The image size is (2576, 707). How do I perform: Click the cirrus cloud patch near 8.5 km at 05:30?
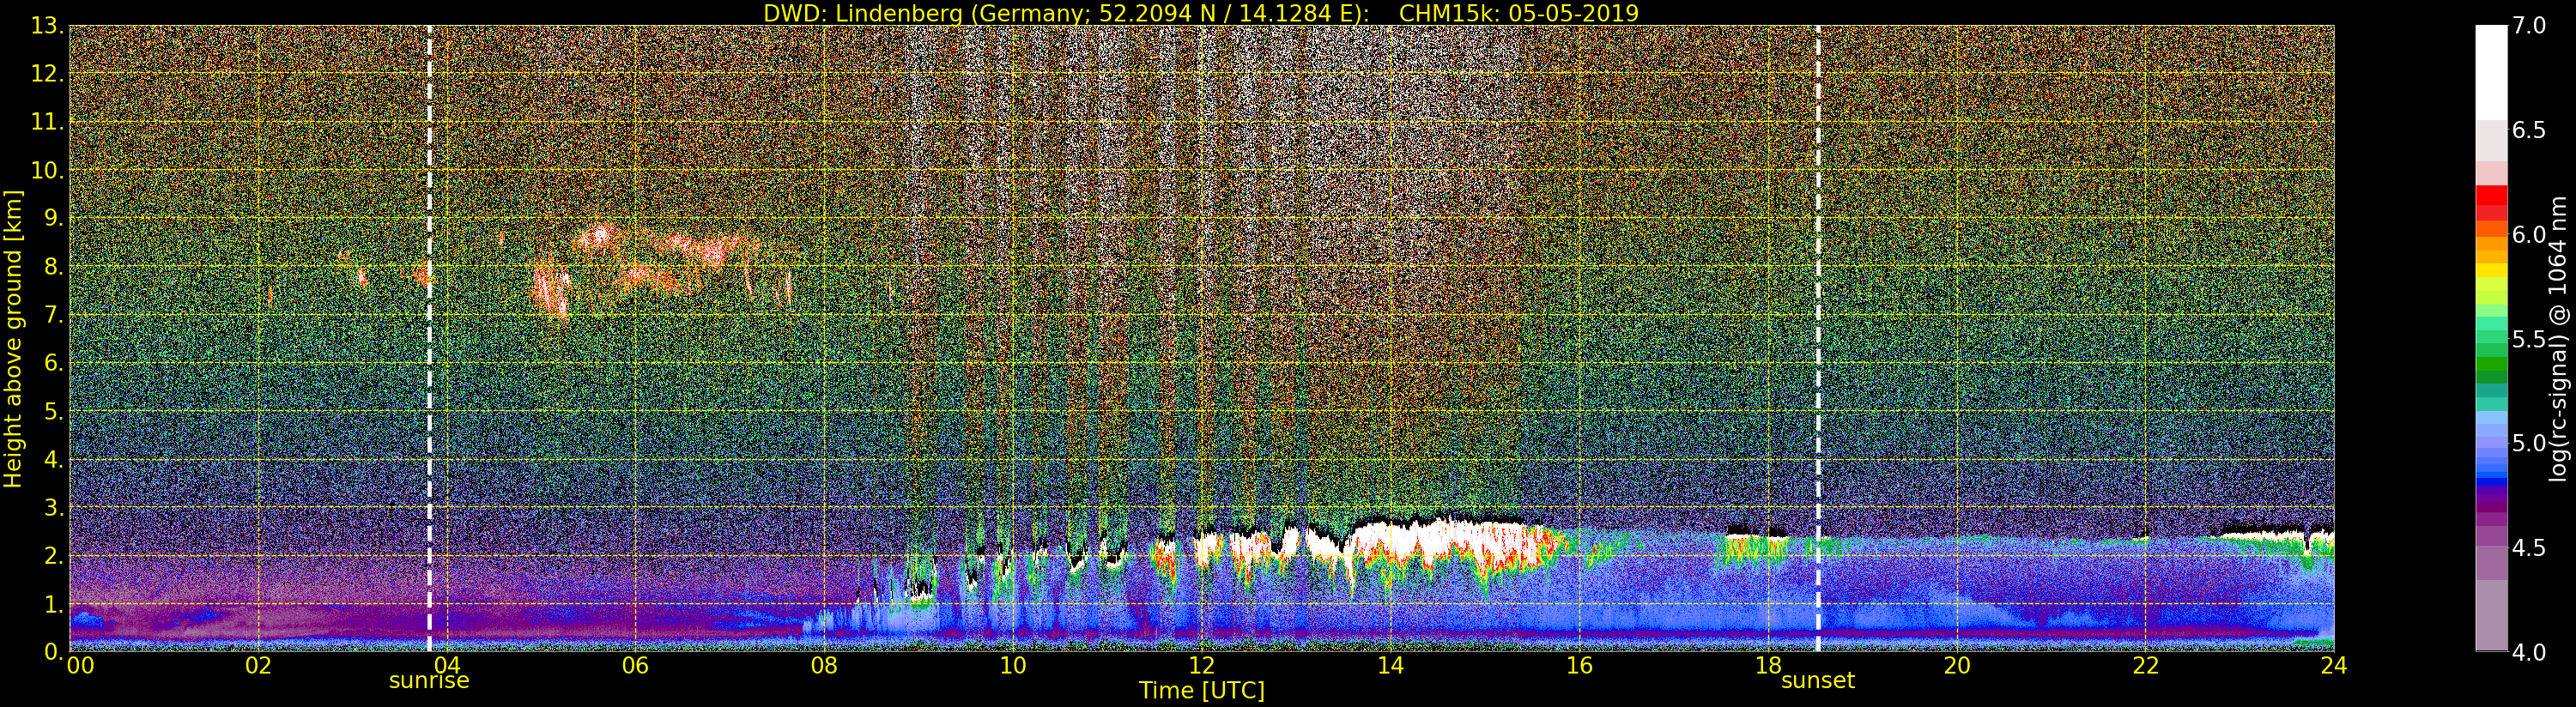(x=598, y=237)
